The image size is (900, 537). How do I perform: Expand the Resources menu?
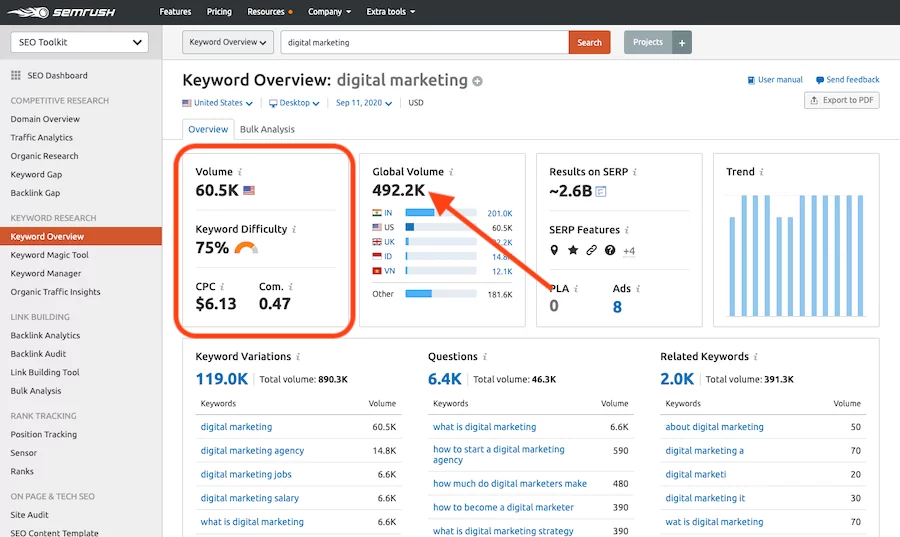[270, 11]
